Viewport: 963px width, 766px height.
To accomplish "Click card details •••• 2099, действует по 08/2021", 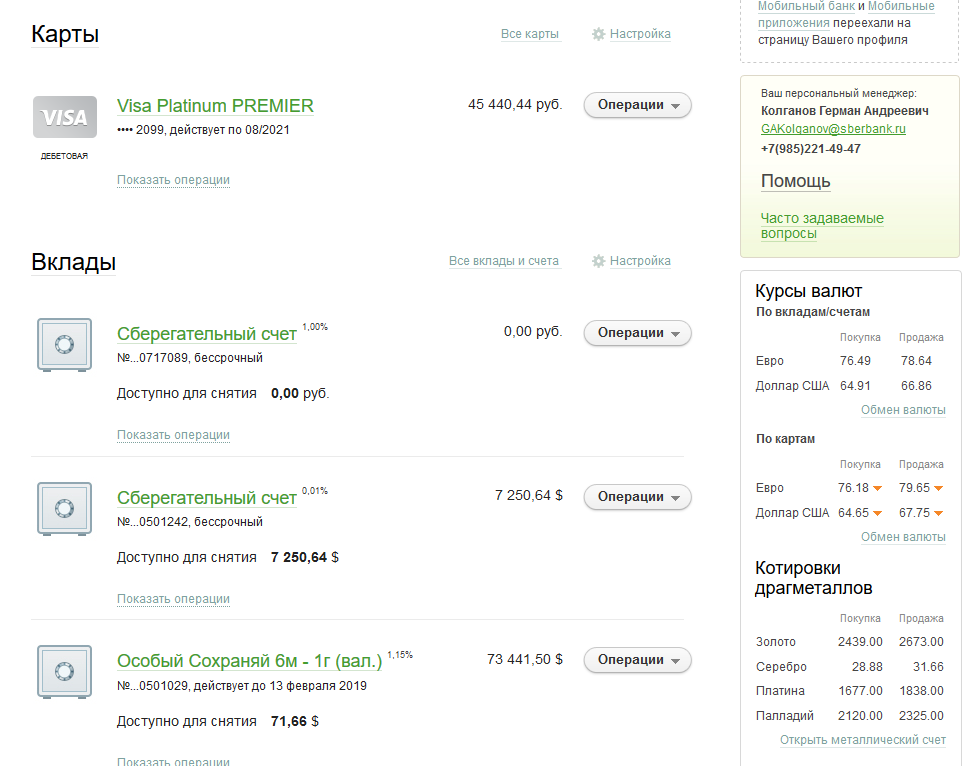I will pos(203,130).
